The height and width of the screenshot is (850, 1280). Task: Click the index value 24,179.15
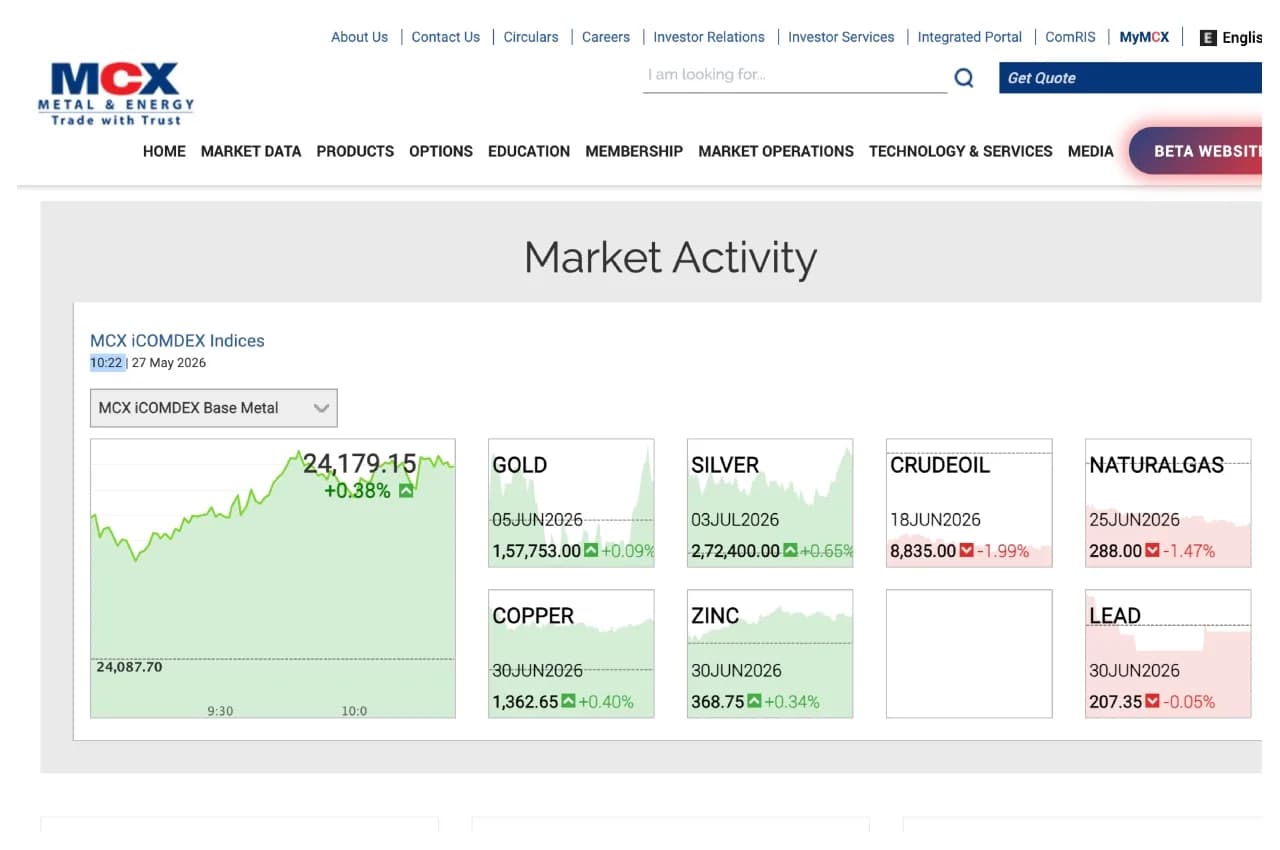360,464
